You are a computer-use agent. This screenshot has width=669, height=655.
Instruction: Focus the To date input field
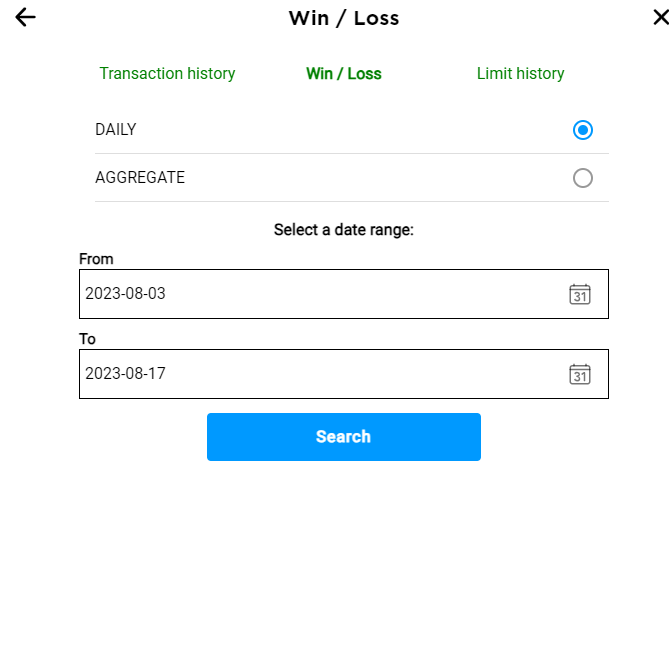pyautogui.click(x=344, y=374)
